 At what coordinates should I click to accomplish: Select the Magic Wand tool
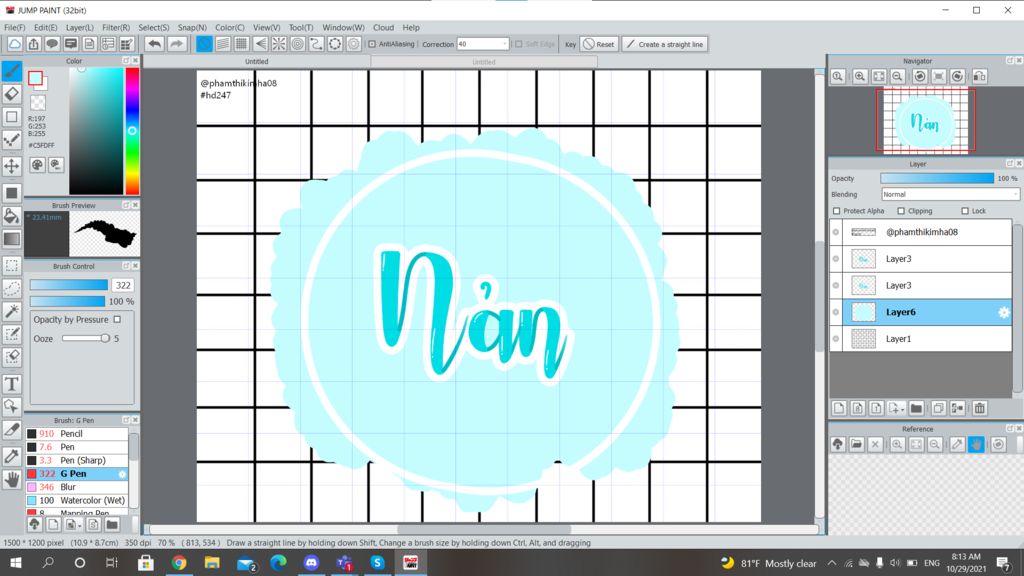point(12,311)
